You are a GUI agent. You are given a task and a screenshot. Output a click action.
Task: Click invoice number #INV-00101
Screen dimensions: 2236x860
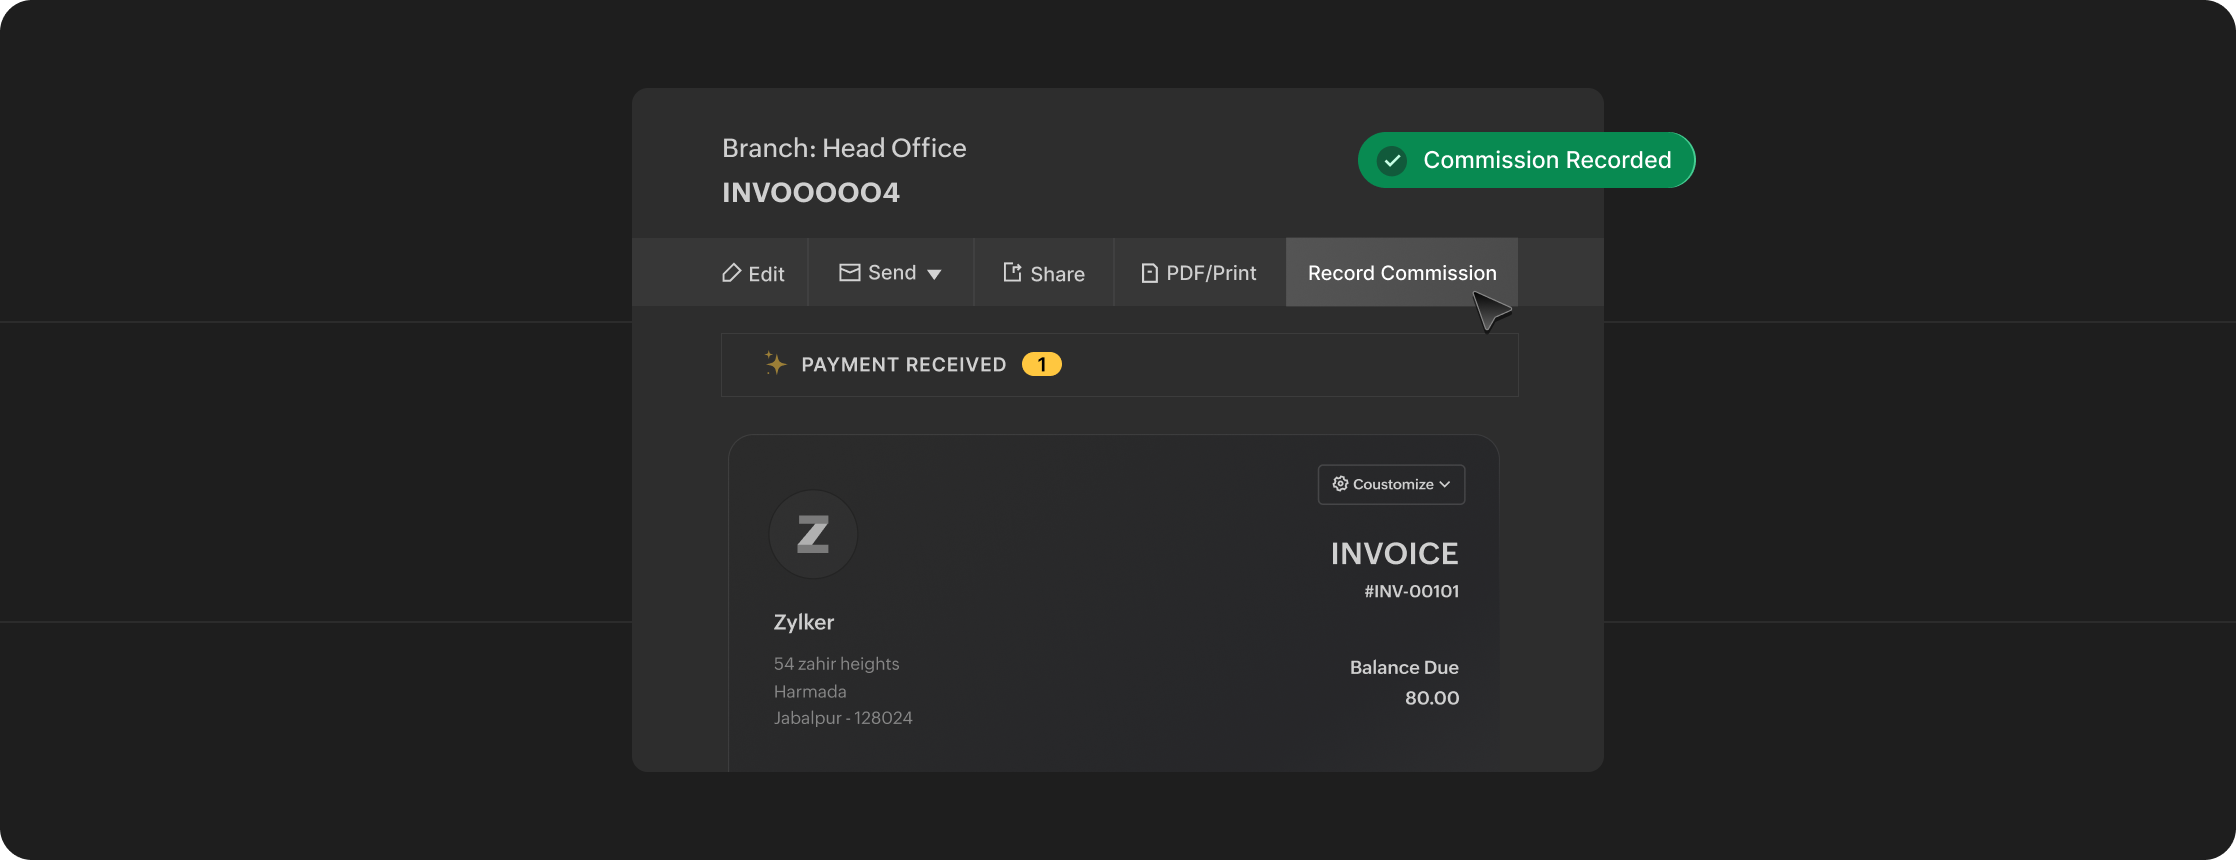point(1411,591)
